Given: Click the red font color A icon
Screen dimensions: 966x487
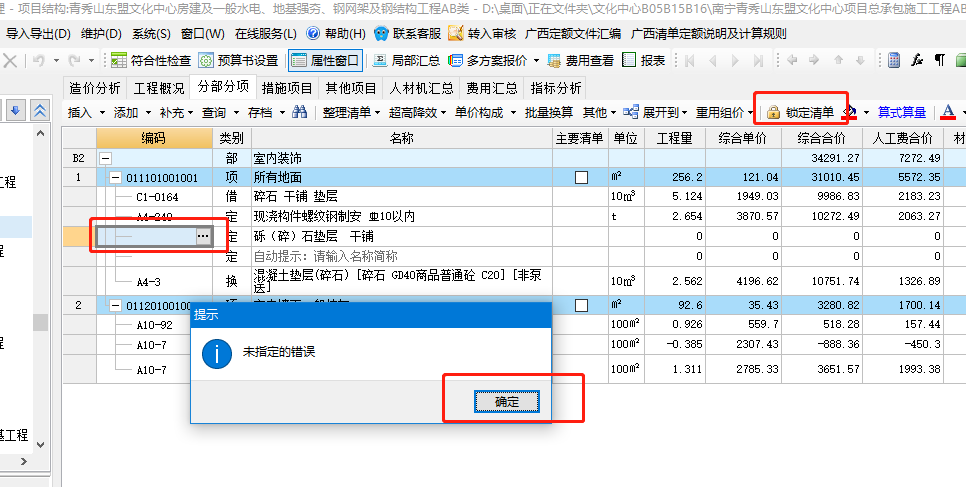Looking at the screenshot, I should click(949, 112).
